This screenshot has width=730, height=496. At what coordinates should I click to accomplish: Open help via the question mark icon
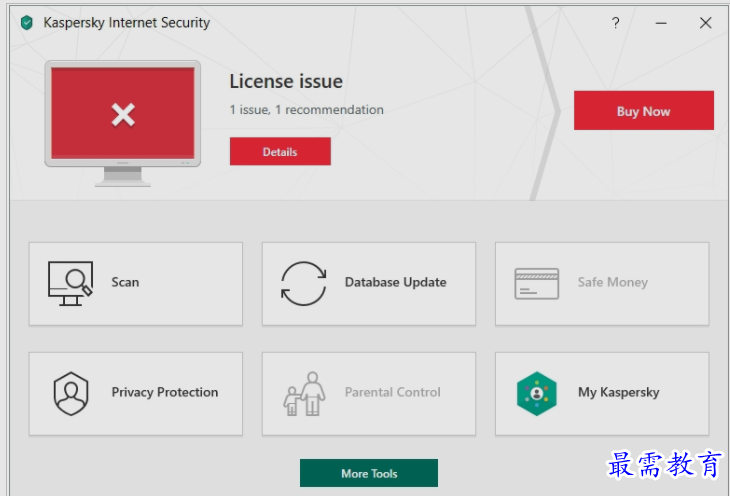[x=615, y=23]
